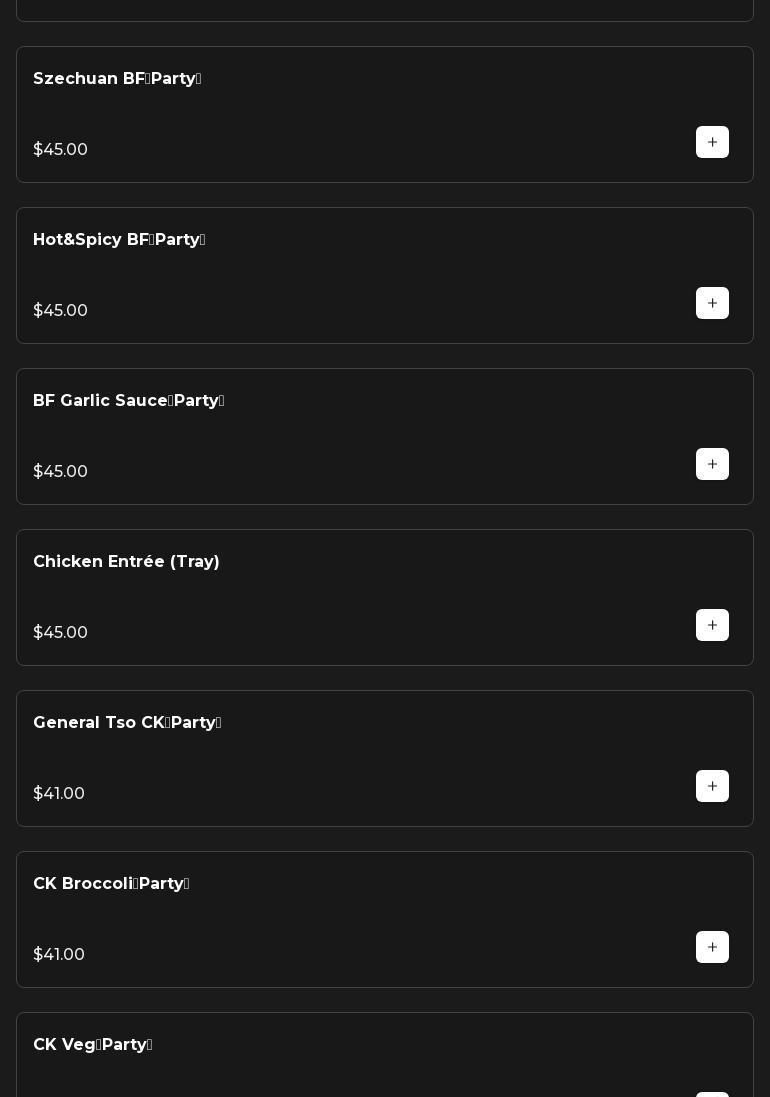Viewport: 770px width, 1097px height.
Task: Click the $41.00 price under General Tso CK
Action: (59, 794)
